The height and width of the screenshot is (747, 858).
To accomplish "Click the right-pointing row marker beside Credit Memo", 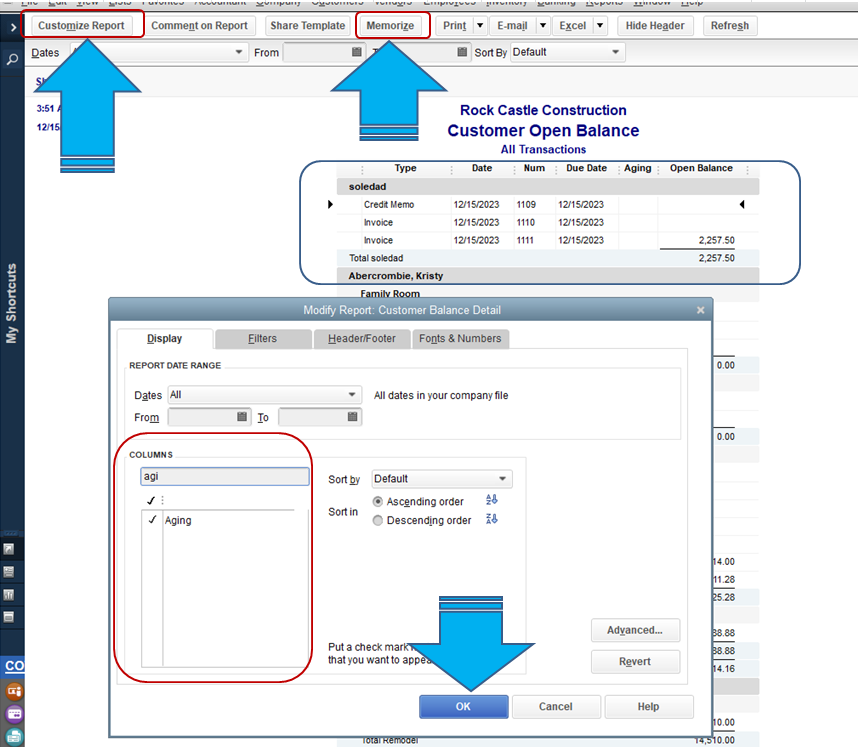I will tap(330, 204).
